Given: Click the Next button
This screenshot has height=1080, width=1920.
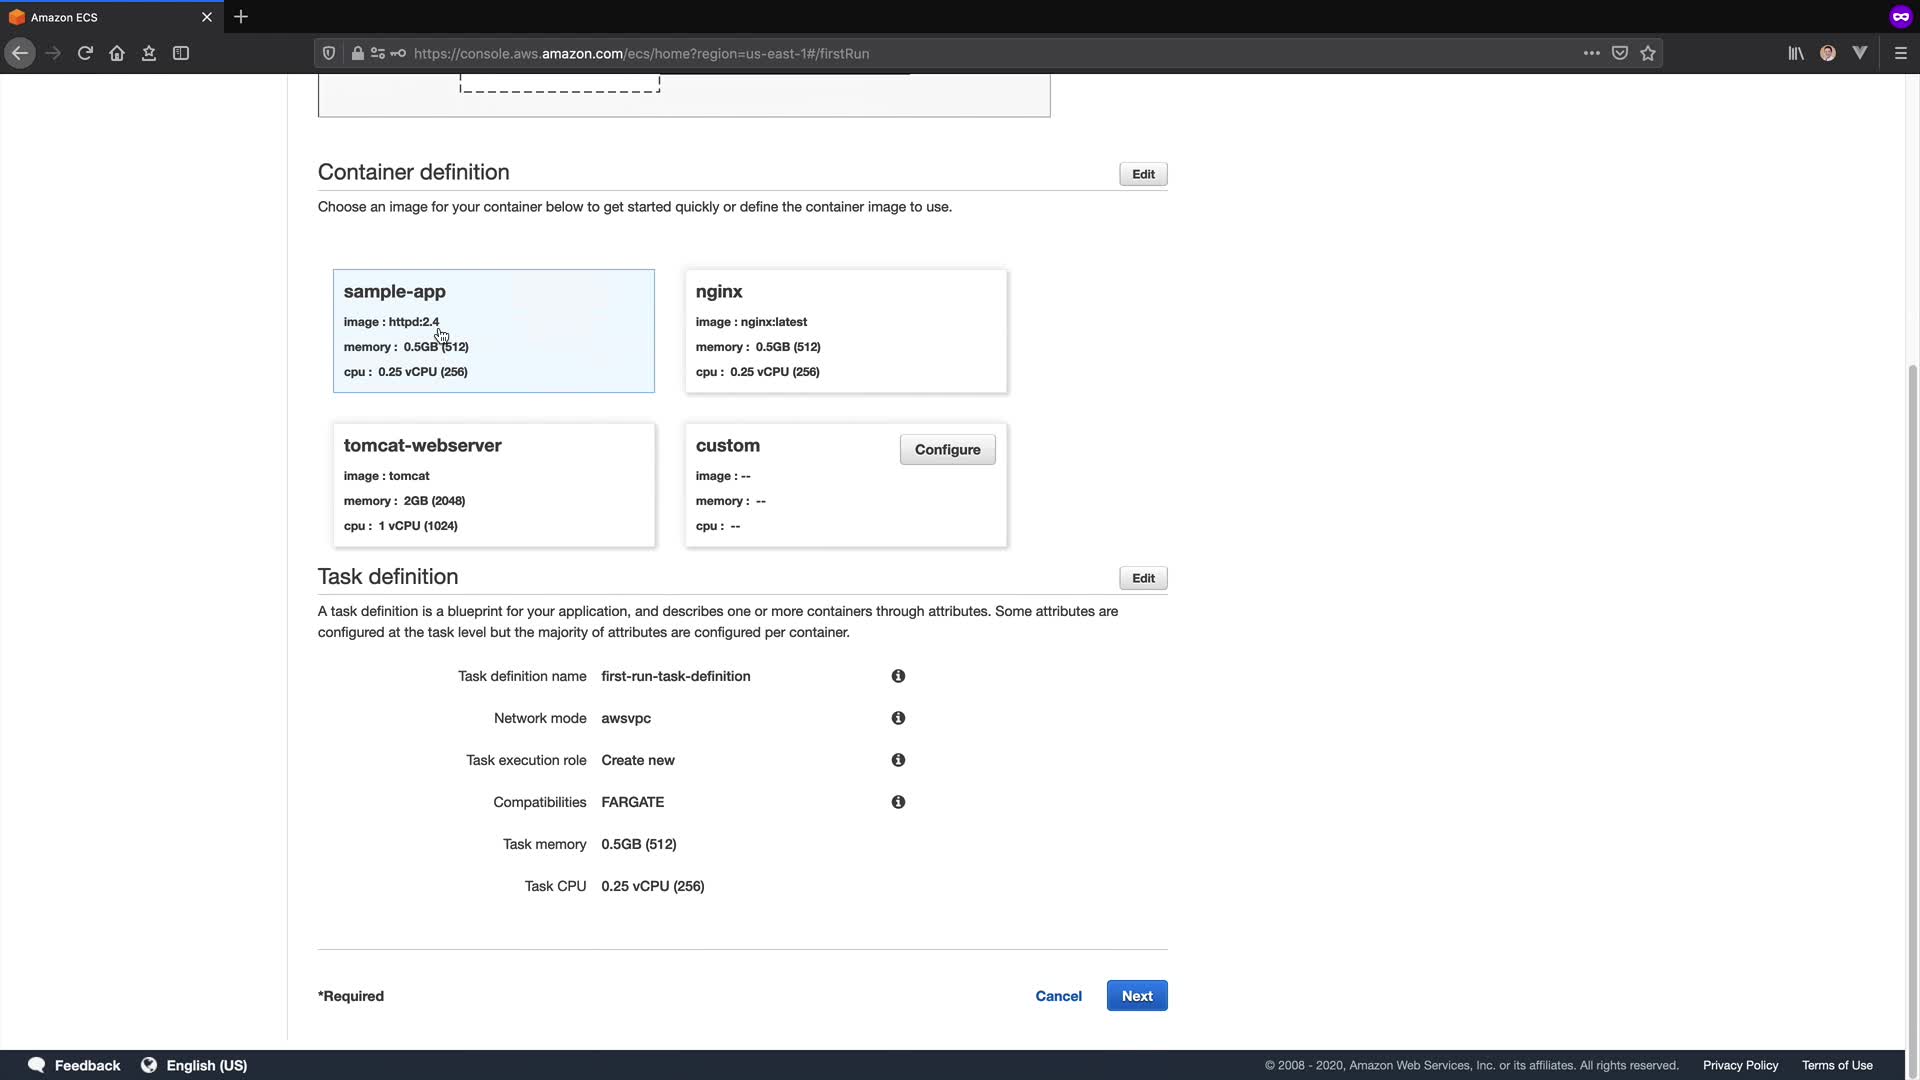Looking at the screenshot, I should [1136, 996].
